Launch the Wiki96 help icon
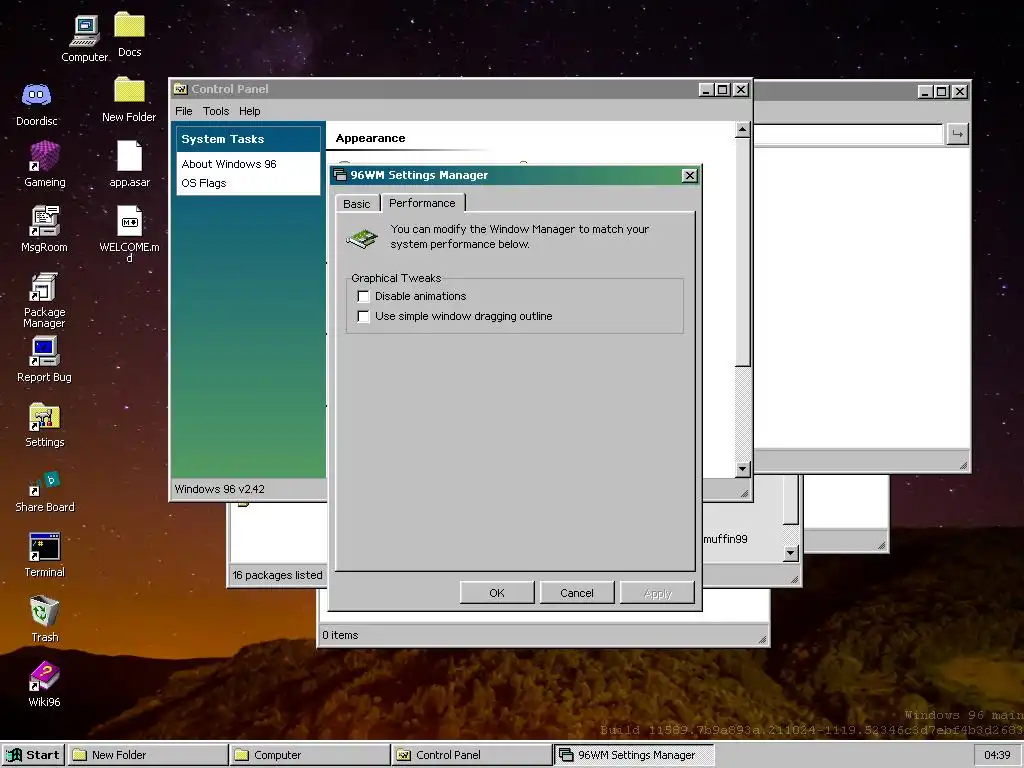 point(44,684)
